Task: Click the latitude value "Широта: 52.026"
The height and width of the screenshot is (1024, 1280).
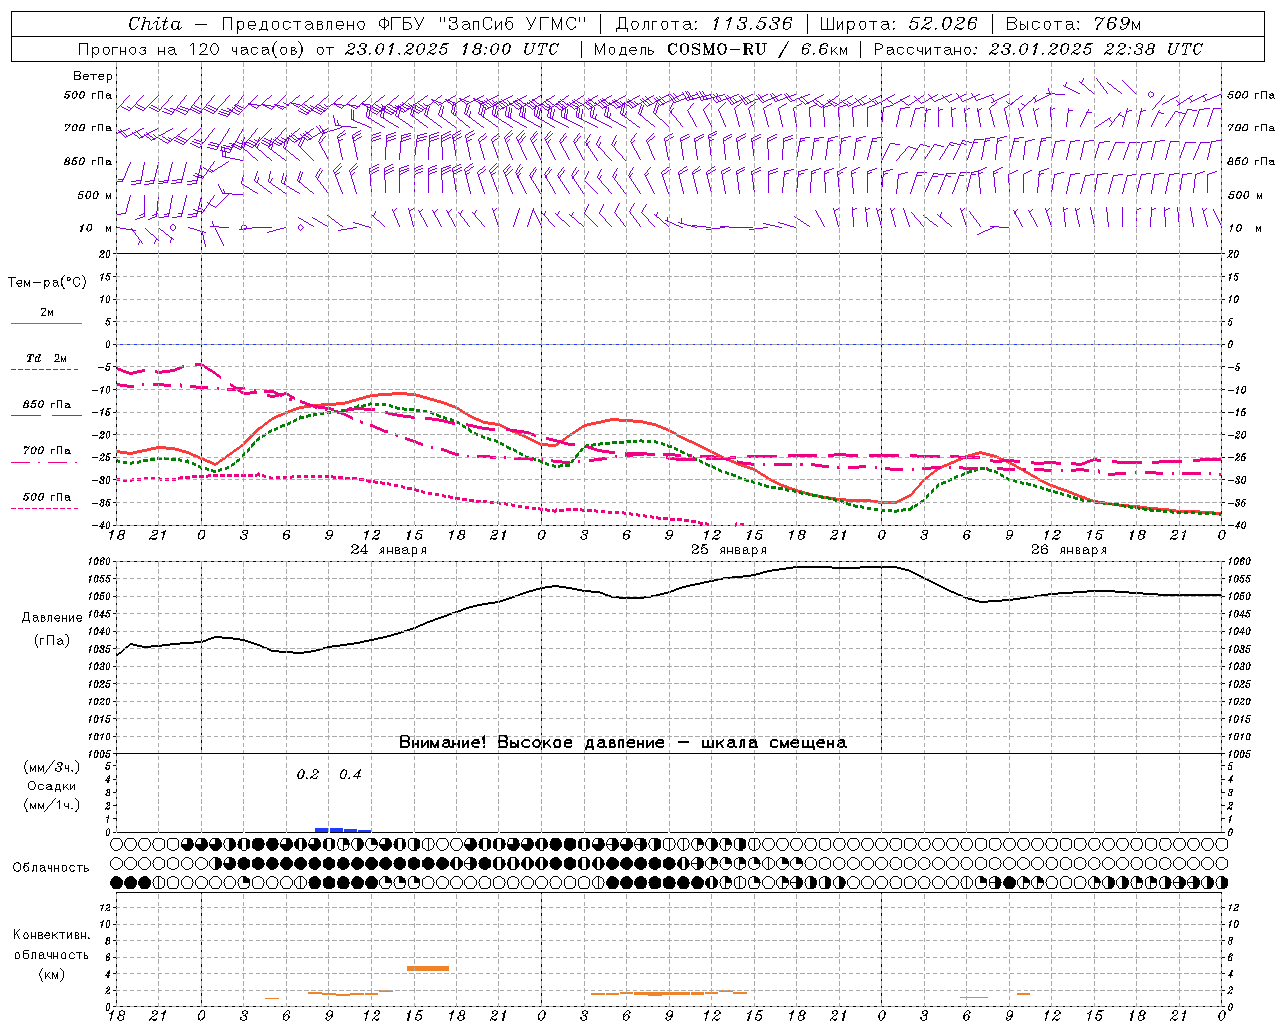Action: pos(898,24)
